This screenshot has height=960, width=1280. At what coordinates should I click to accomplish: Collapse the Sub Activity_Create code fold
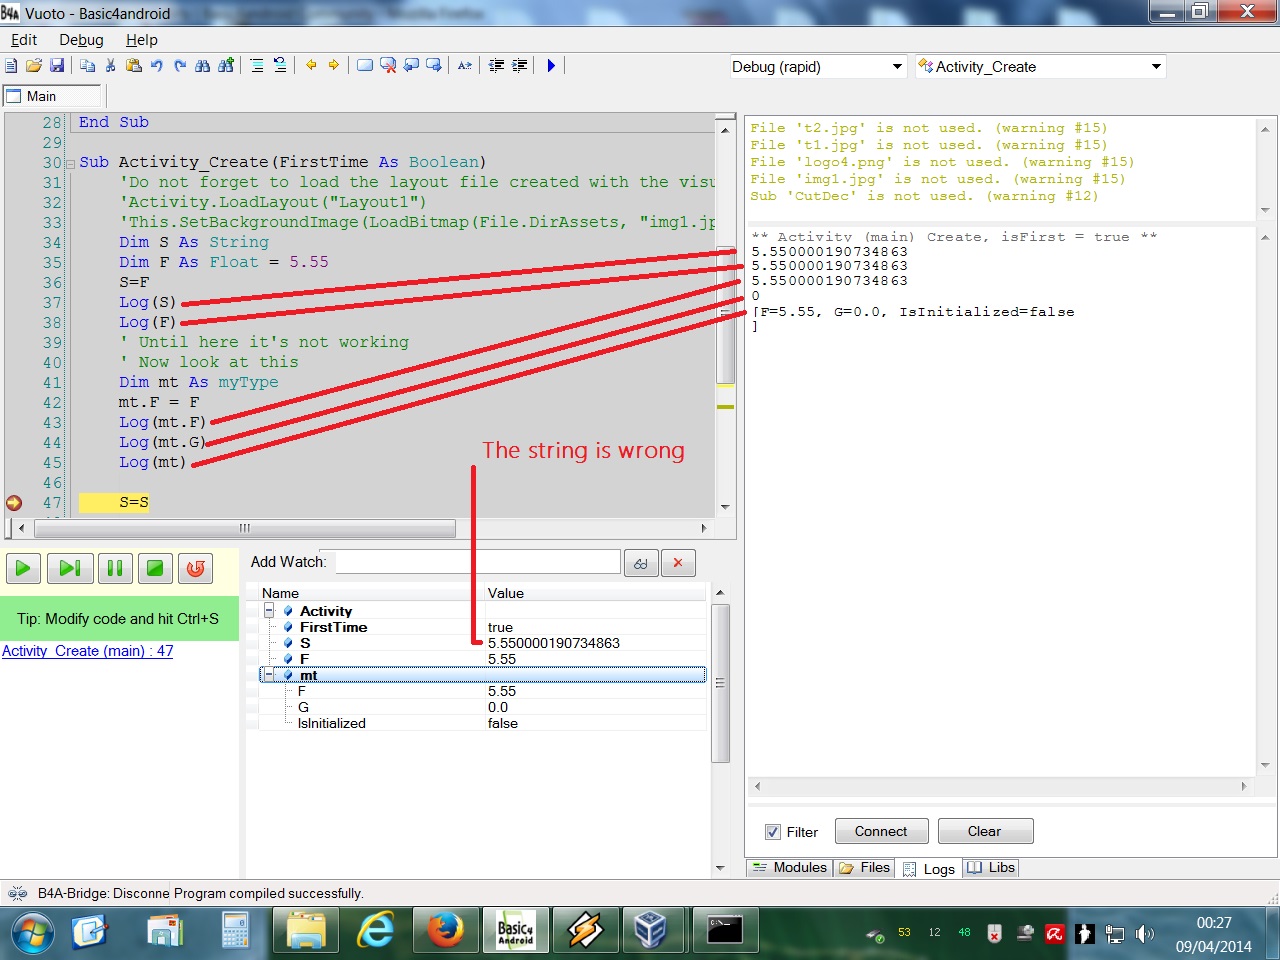70,163
